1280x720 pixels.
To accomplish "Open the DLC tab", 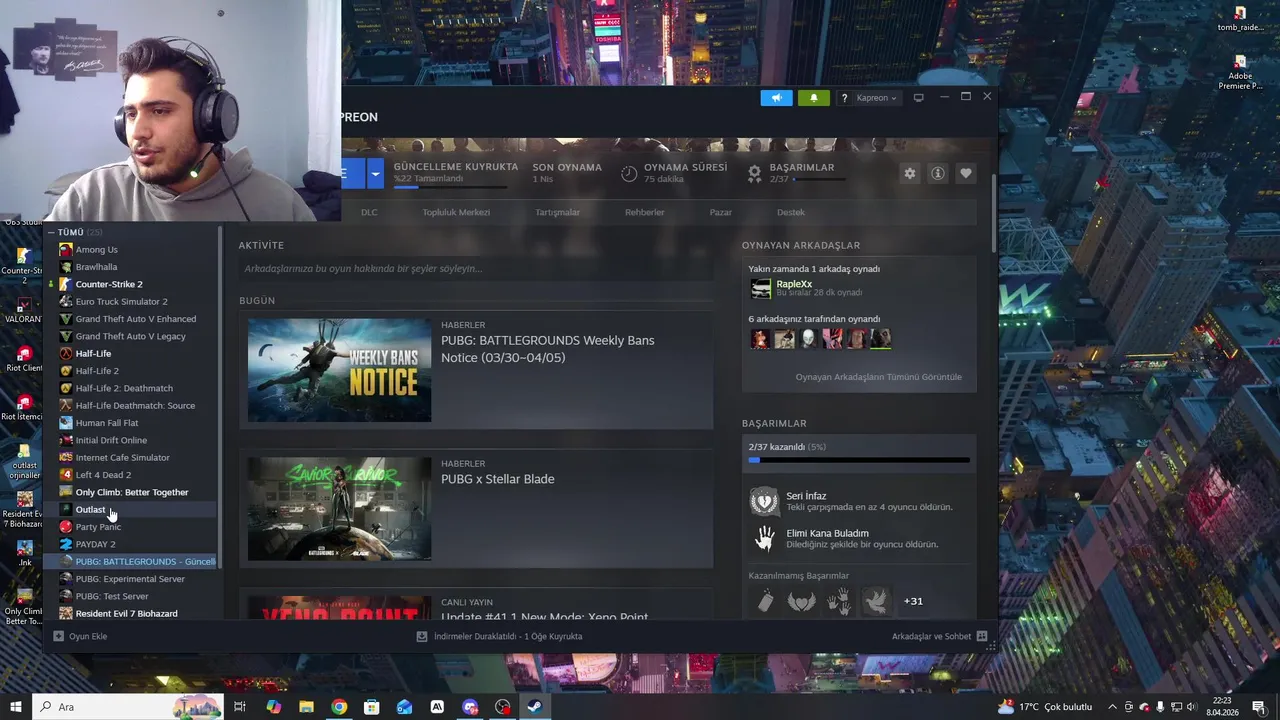I will point(369,212).
